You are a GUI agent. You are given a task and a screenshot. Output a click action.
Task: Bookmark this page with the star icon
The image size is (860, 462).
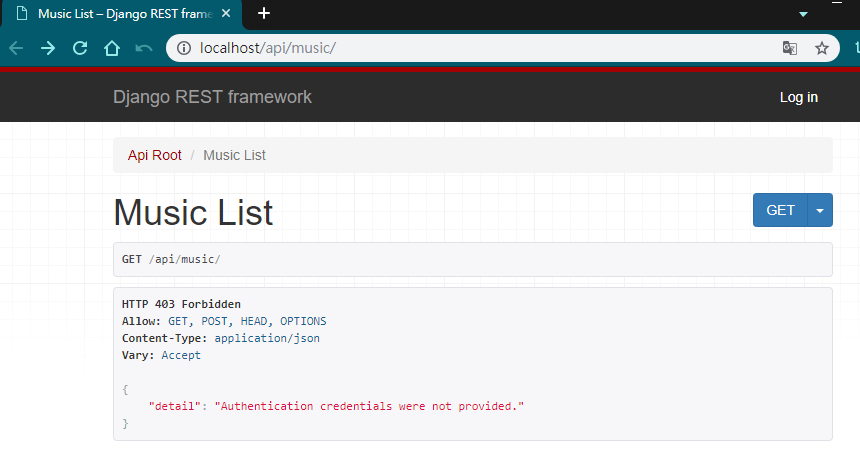[x=822, y=48]
